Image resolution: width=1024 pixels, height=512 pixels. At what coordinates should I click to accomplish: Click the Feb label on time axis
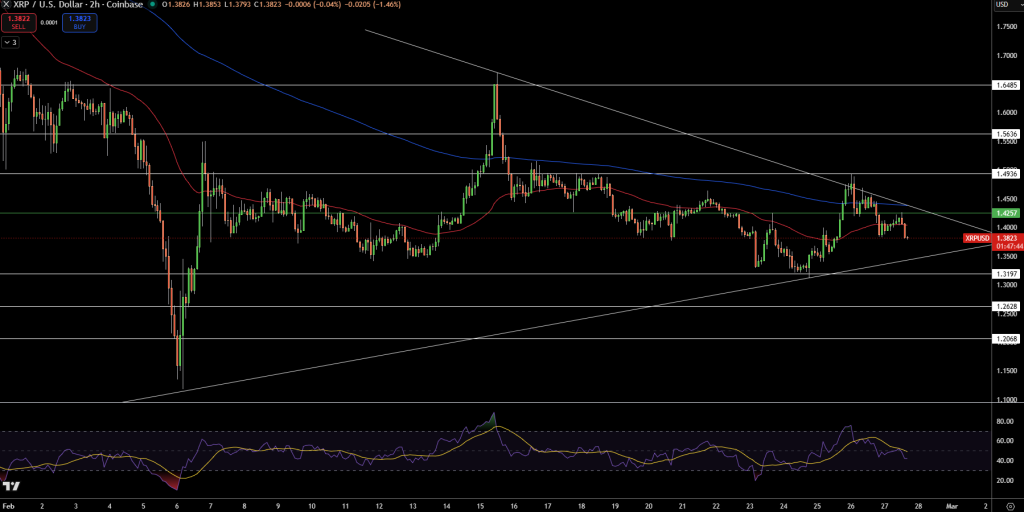click(9, 505)
